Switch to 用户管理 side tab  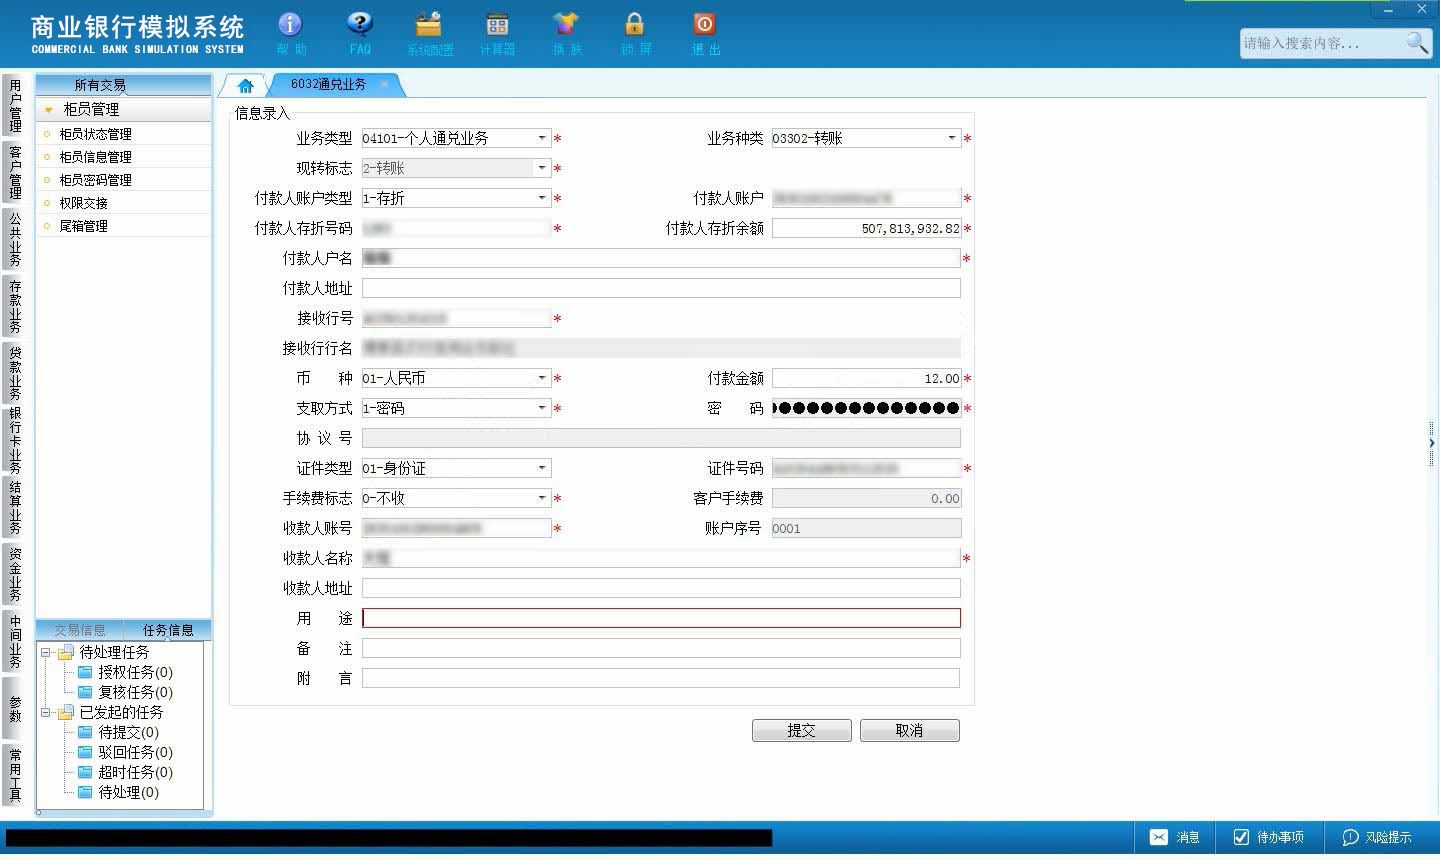(15, 106)
